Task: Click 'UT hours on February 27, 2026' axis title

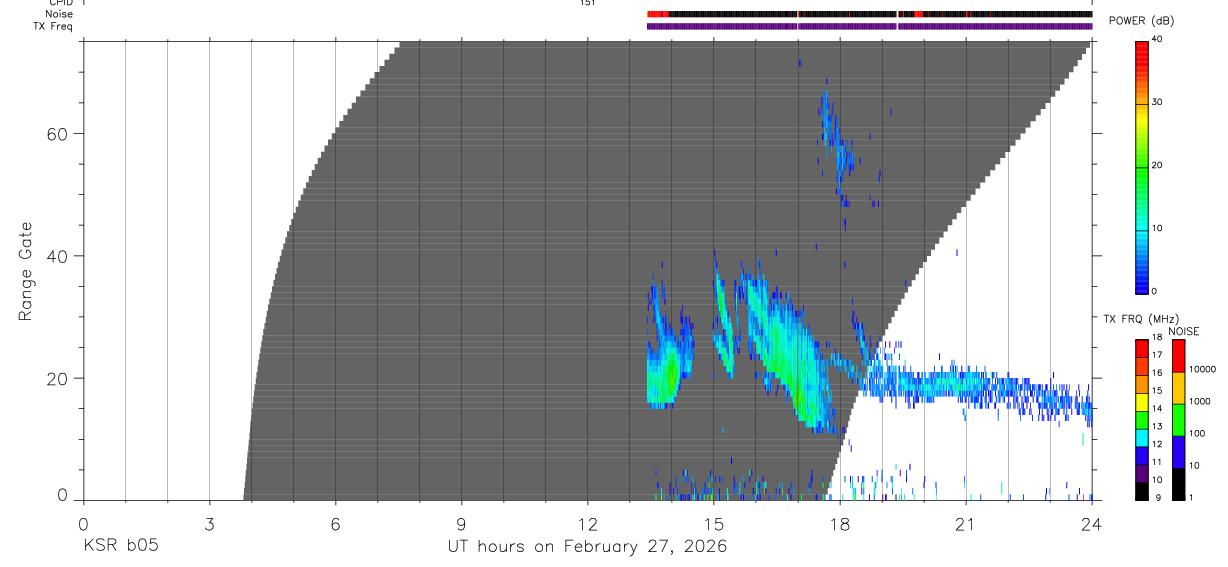Action: pyautogui.click(x=587, y=547)
